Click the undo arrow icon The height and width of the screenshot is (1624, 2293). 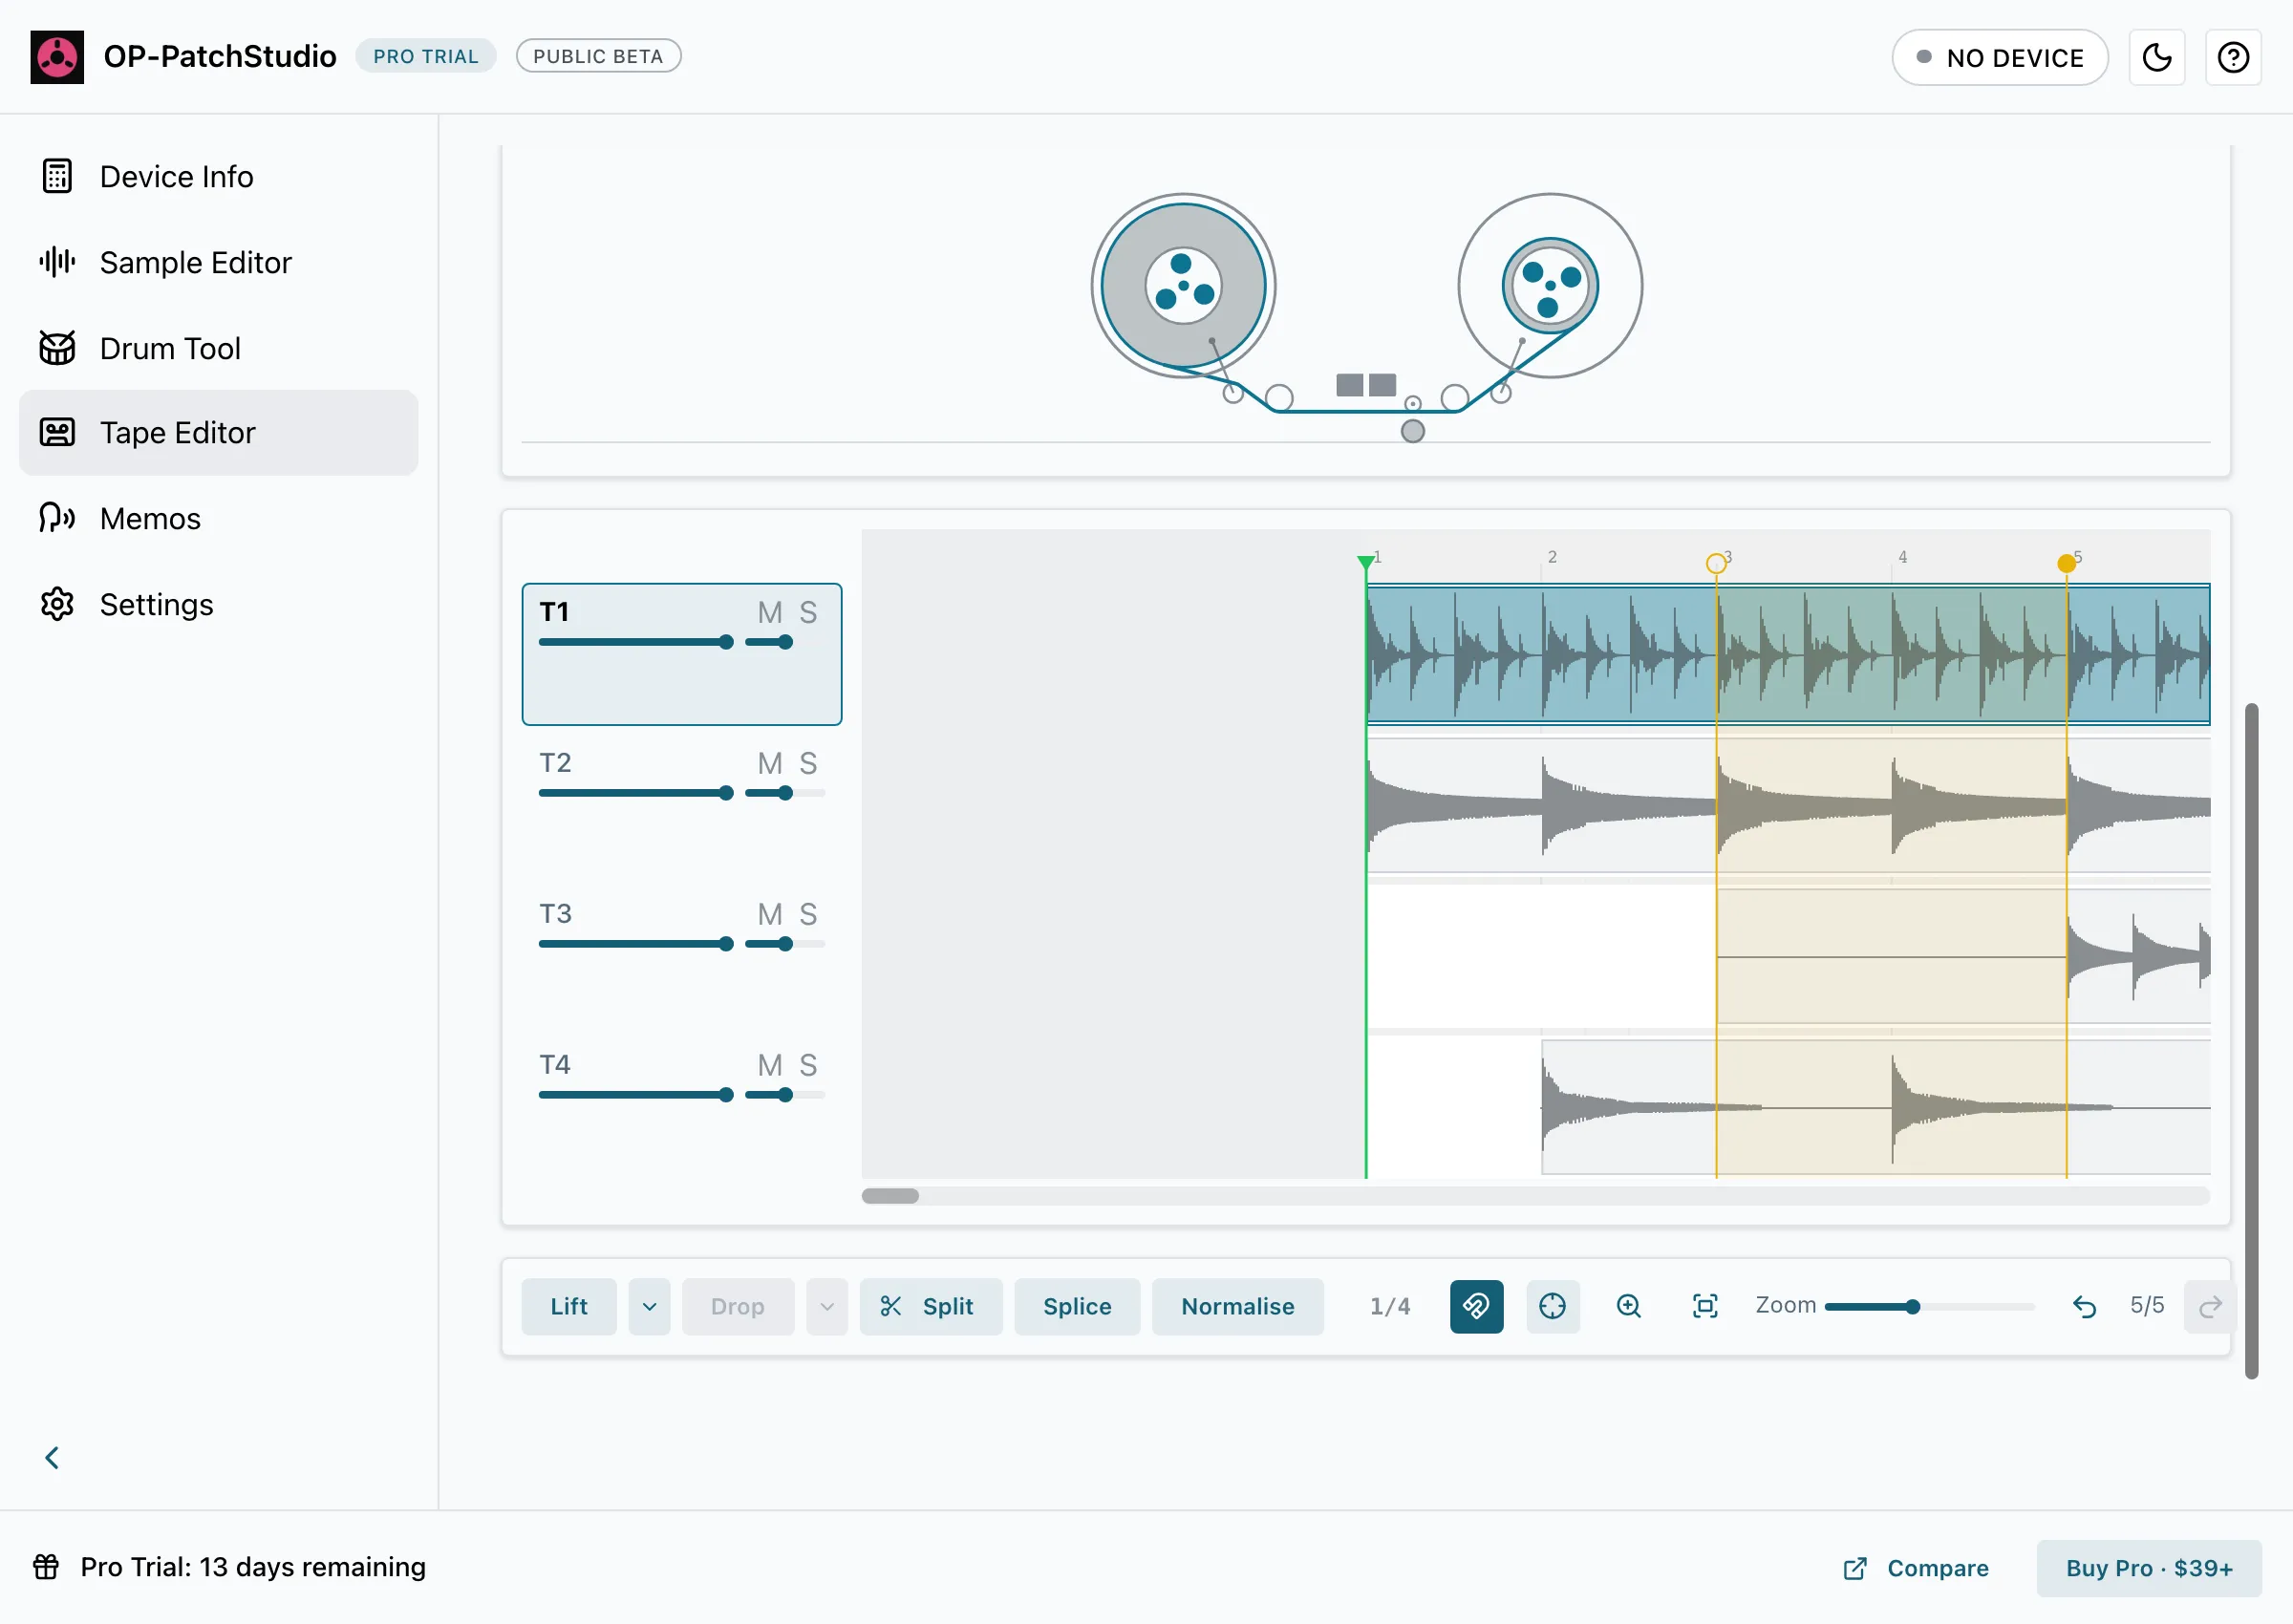click(x=2084, y=1306)
